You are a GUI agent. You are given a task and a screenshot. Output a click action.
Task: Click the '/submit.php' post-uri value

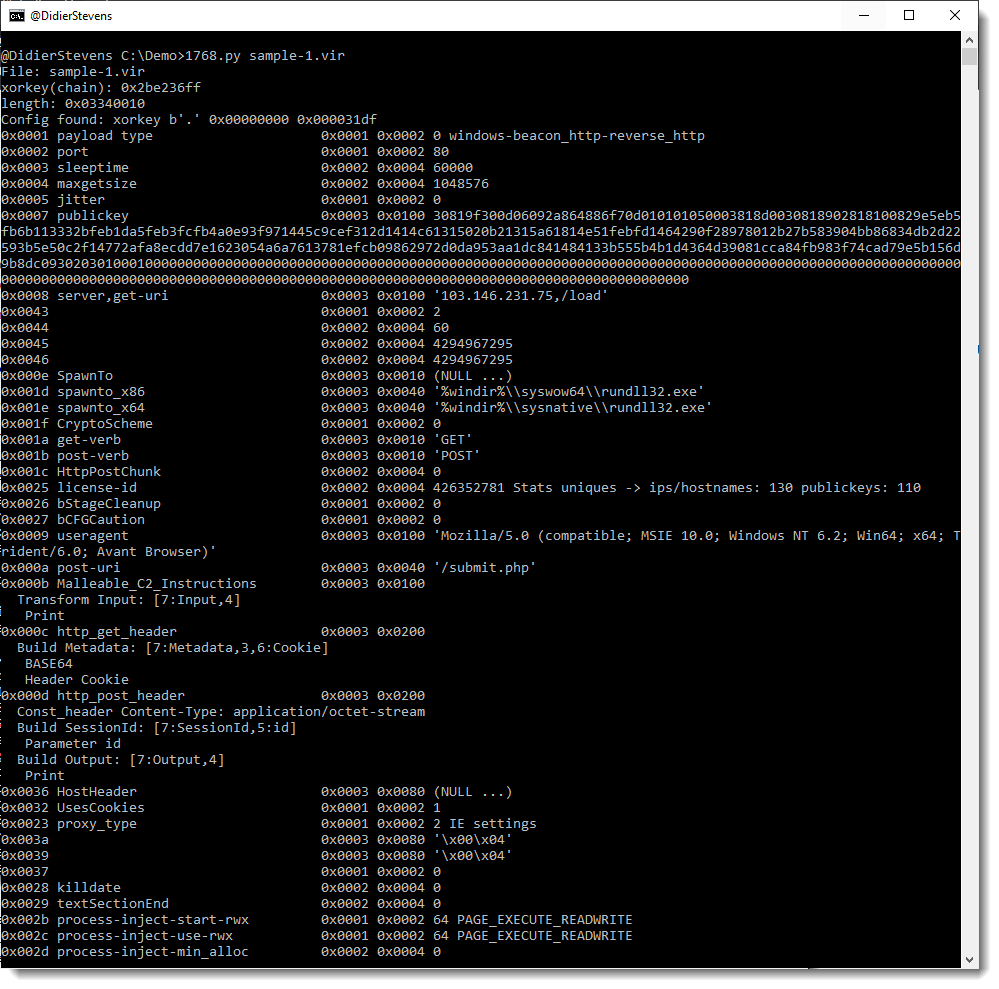click(x=484, y=568)
